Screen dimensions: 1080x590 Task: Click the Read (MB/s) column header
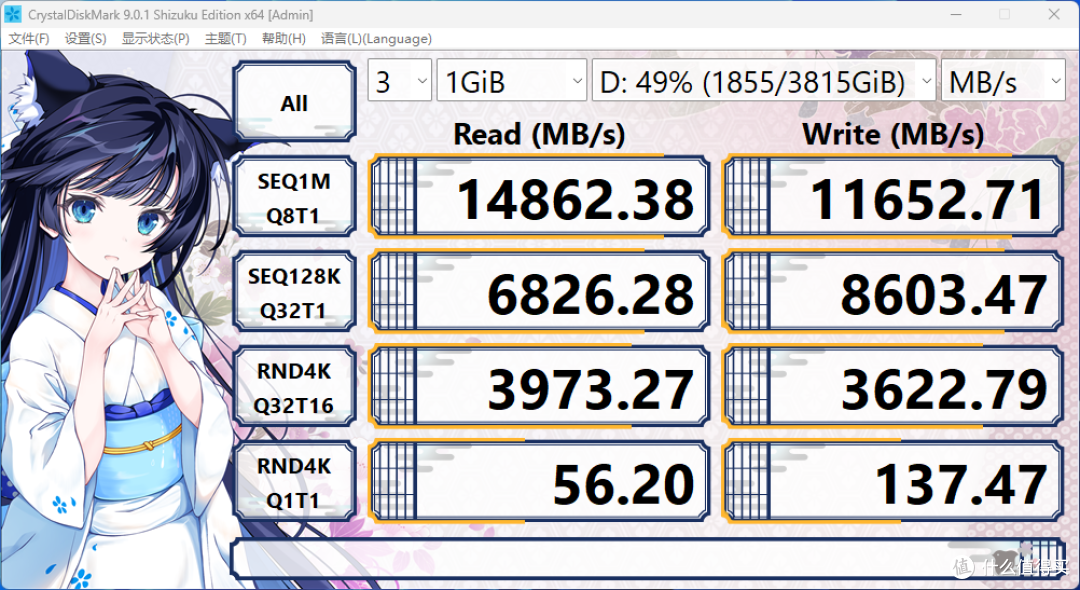point(539,134)
